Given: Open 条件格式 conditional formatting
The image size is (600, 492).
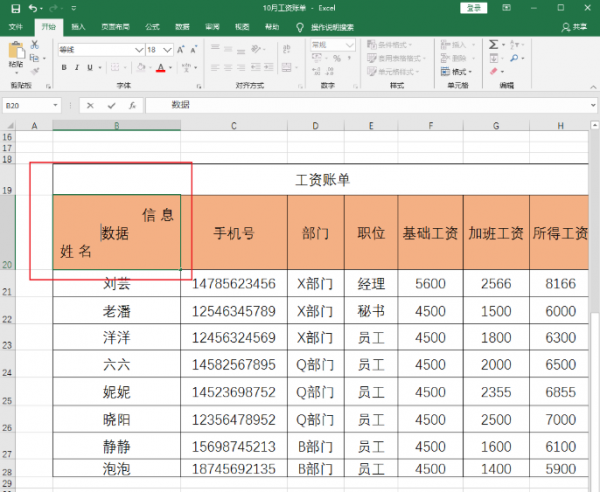Looking at the screenshot, I should point(390,45).
